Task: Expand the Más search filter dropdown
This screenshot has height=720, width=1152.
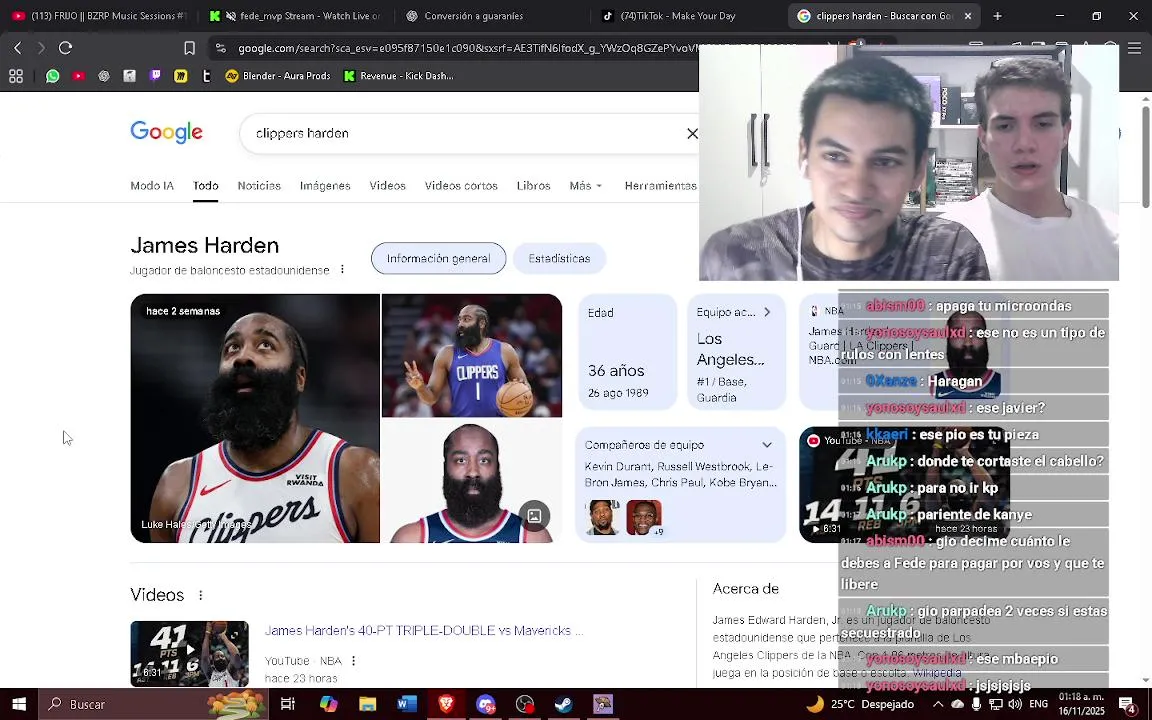Action: tap(586, 186)
